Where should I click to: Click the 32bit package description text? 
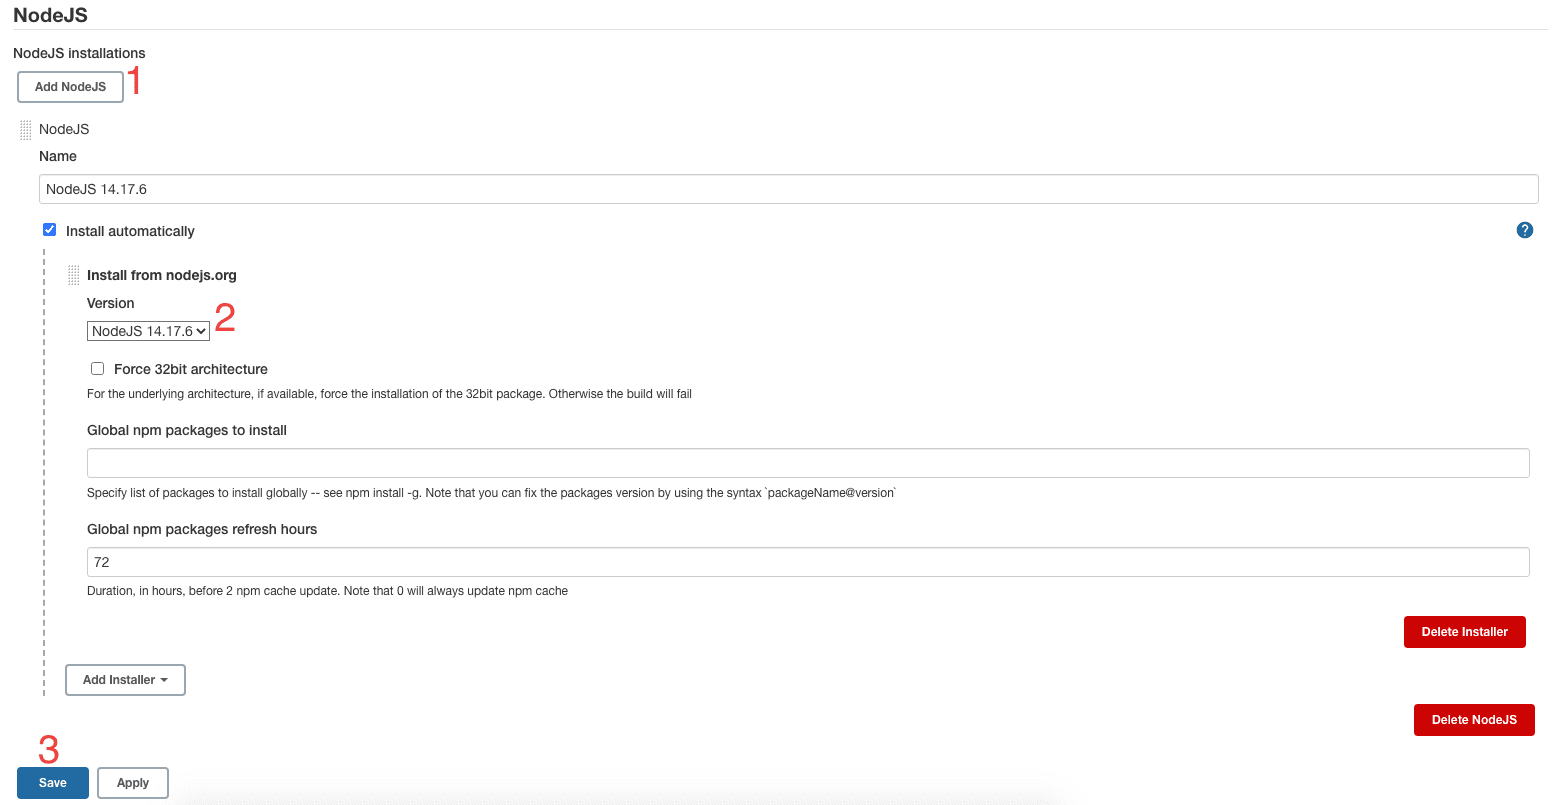tap(389, 394)
